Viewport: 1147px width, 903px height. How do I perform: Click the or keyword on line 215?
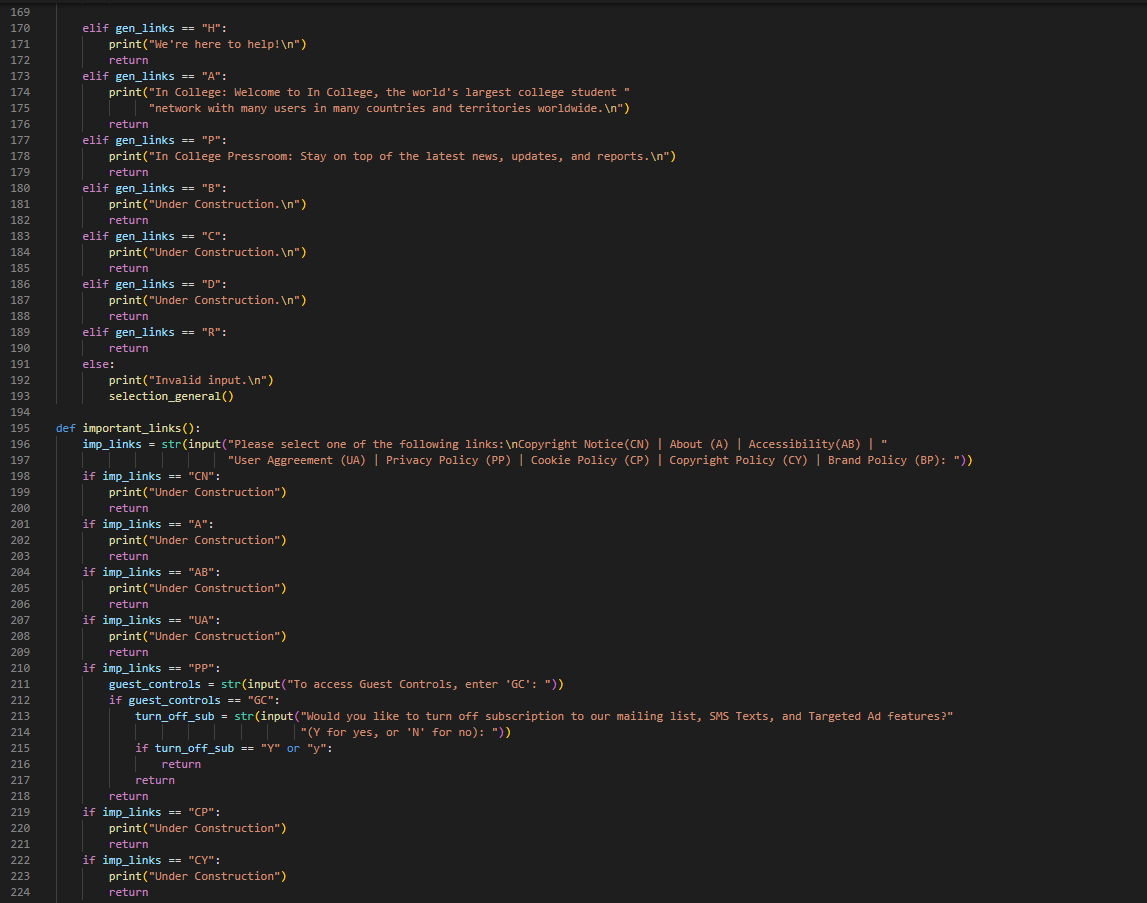(291, 747)
